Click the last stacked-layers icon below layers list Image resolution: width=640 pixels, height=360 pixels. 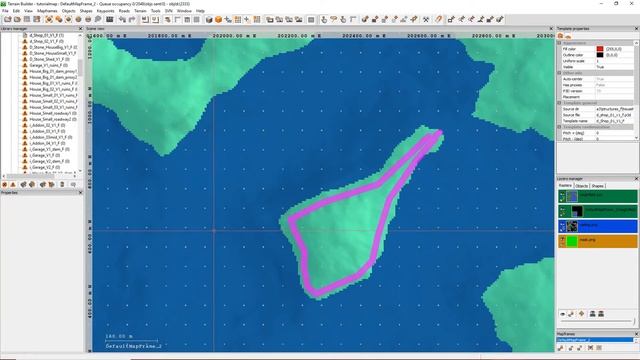click(x=601, y=314)
